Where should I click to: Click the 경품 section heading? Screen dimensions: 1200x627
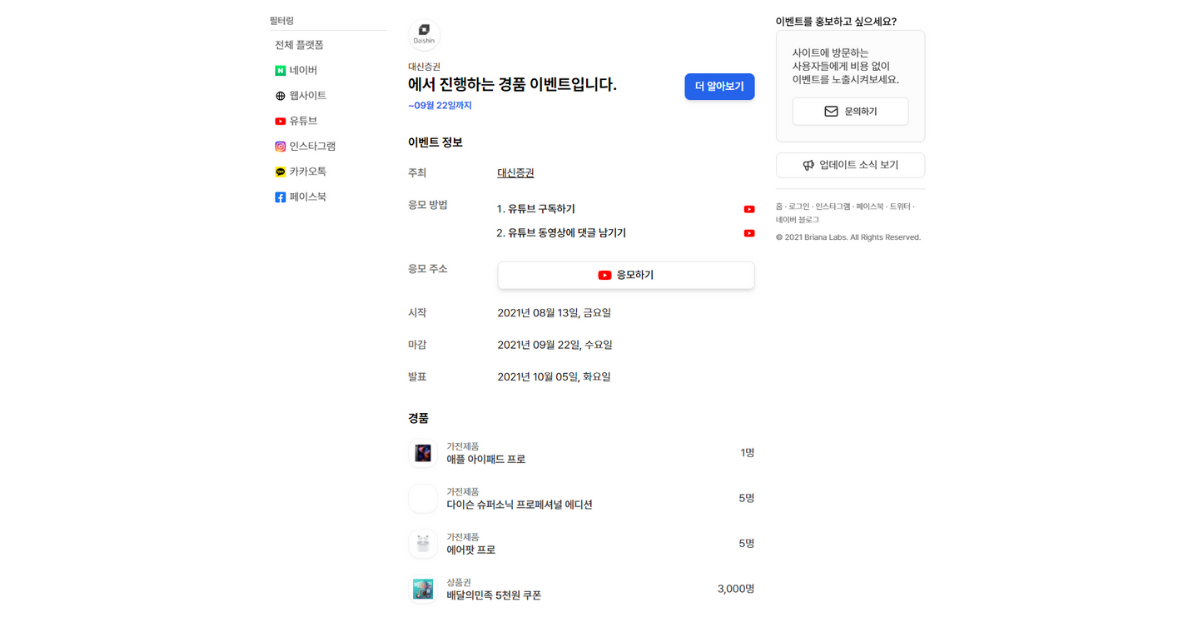418,418
